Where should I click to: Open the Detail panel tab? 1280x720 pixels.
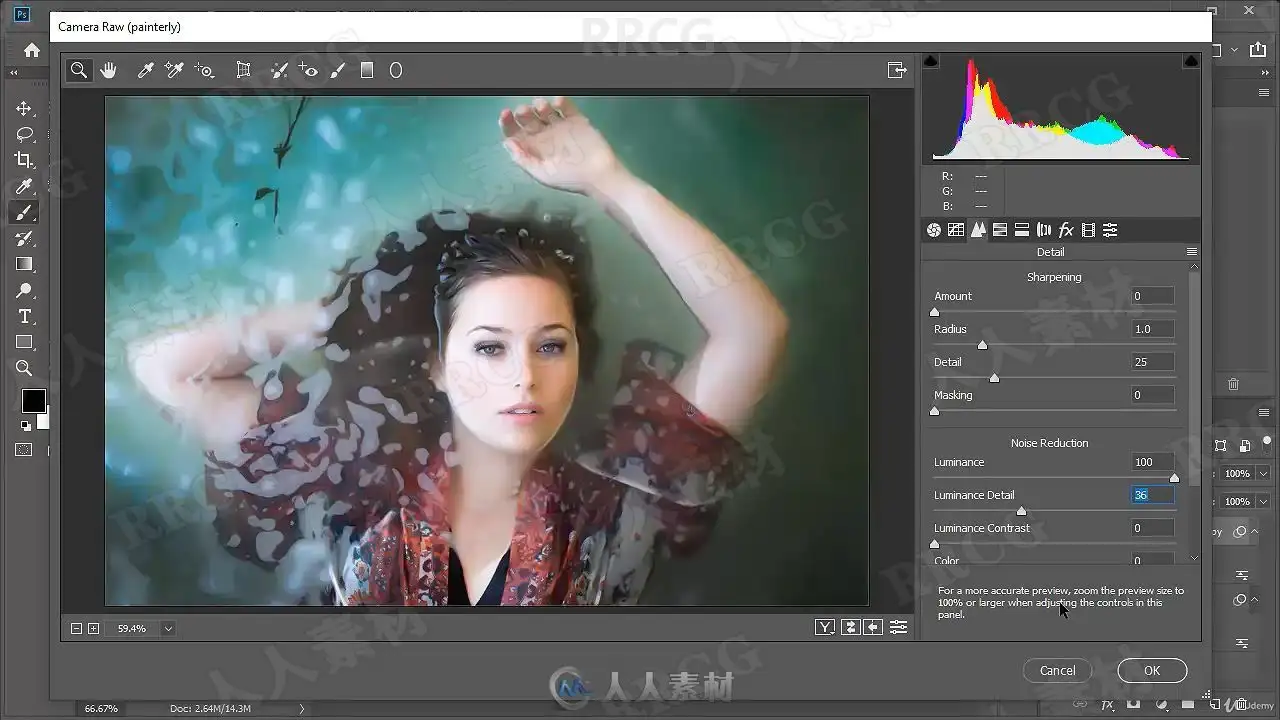coord(978,230)
